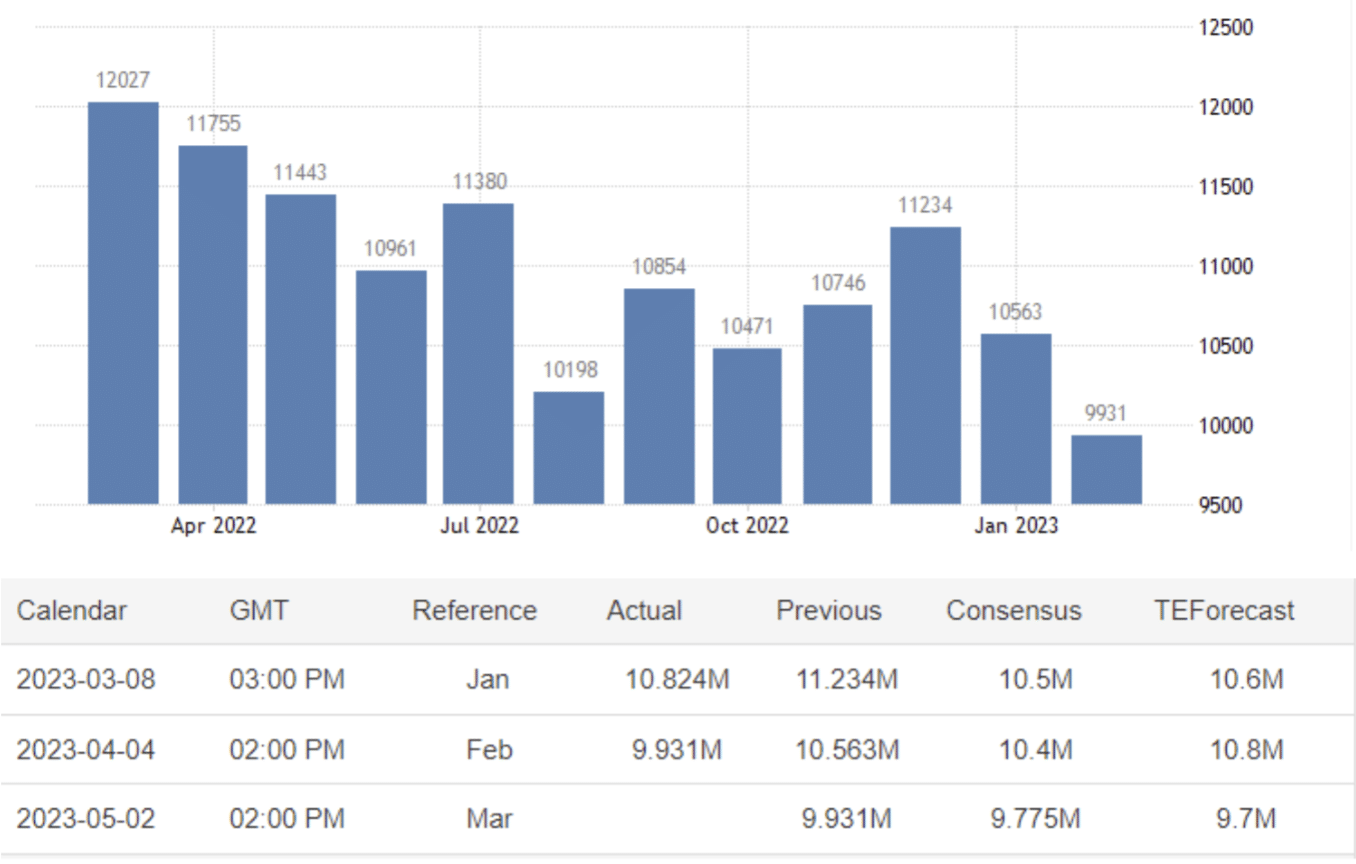Click the TEForecast column header

1224,611
